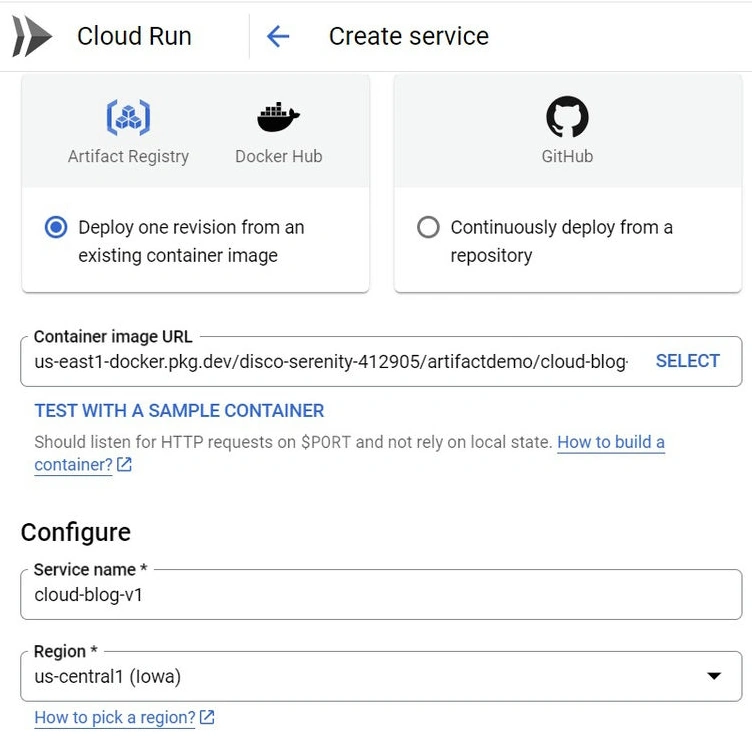Expand the Region dropdown arrow
The image size is (752, 736).
point(714,676)
